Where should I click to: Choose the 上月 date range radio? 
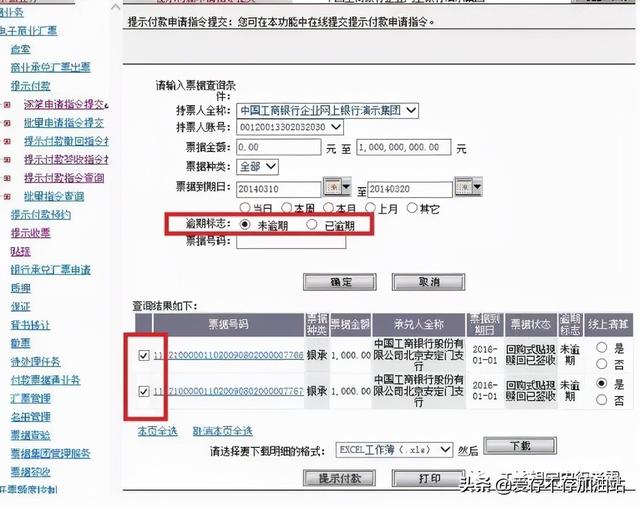370,208
